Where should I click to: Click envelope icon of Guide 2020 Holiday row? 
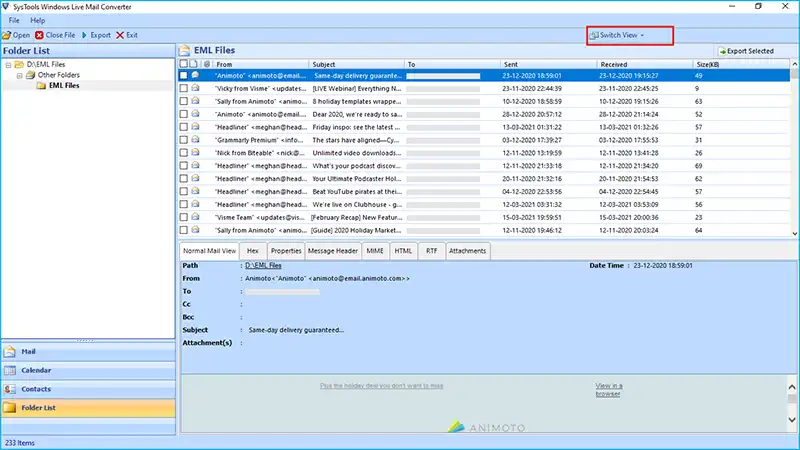coord(195,230)
